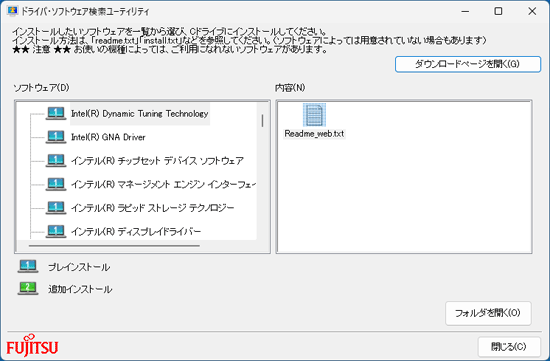
Task: Maximize the utility window
Action: pos(498,11)
